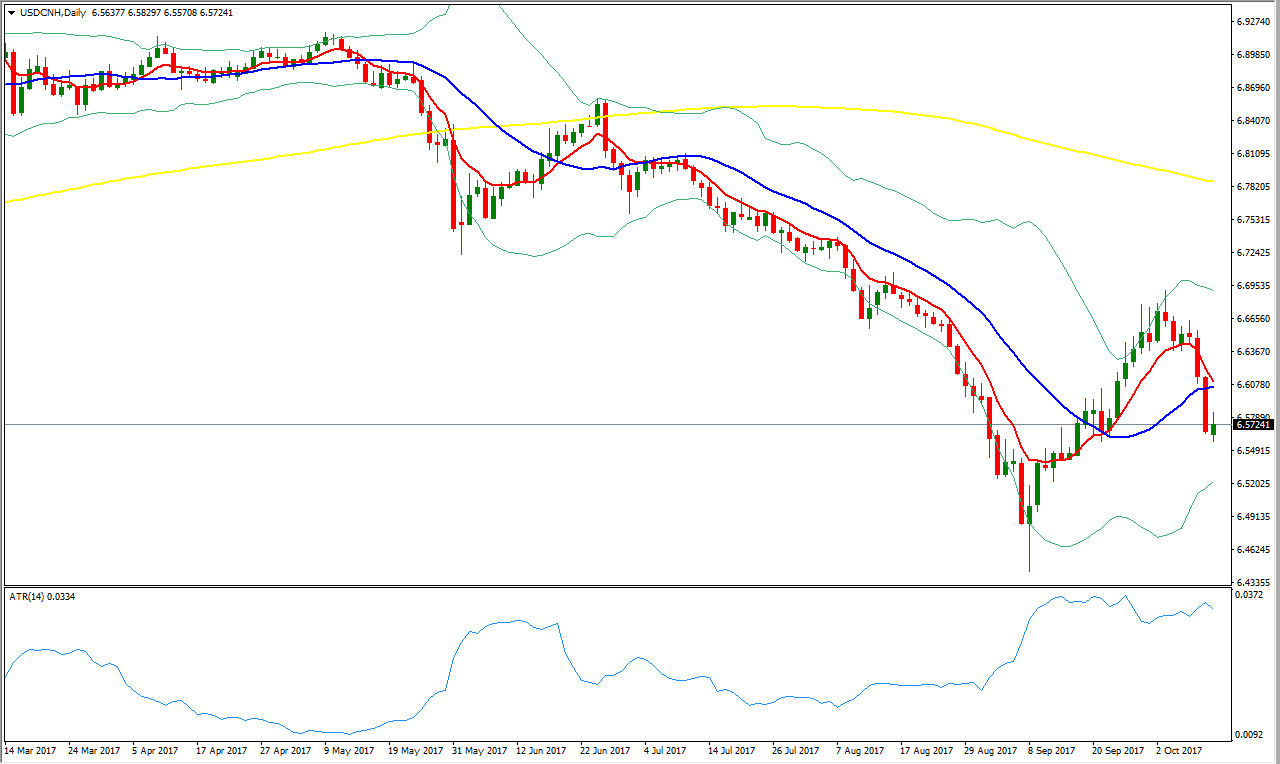Click the current price tag 6.57241

pos(1255,425)
